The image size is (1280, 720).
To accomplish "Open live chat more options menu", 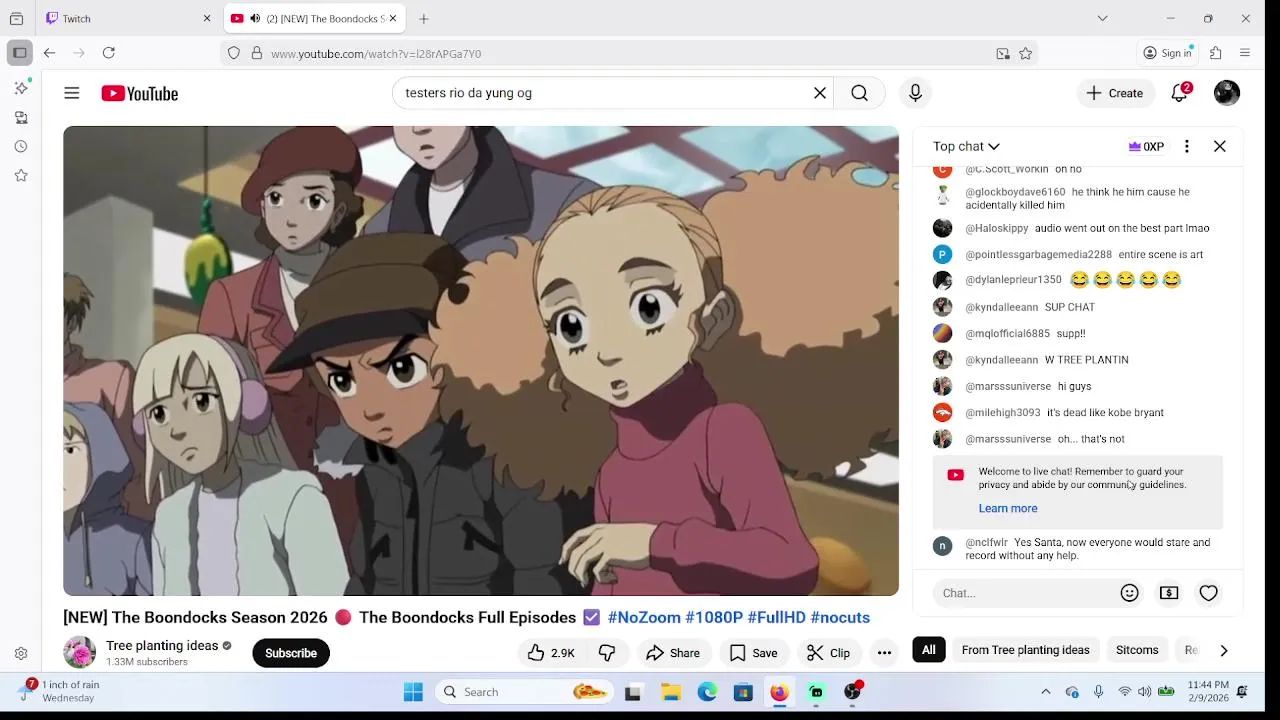I will click(1187, 146).
